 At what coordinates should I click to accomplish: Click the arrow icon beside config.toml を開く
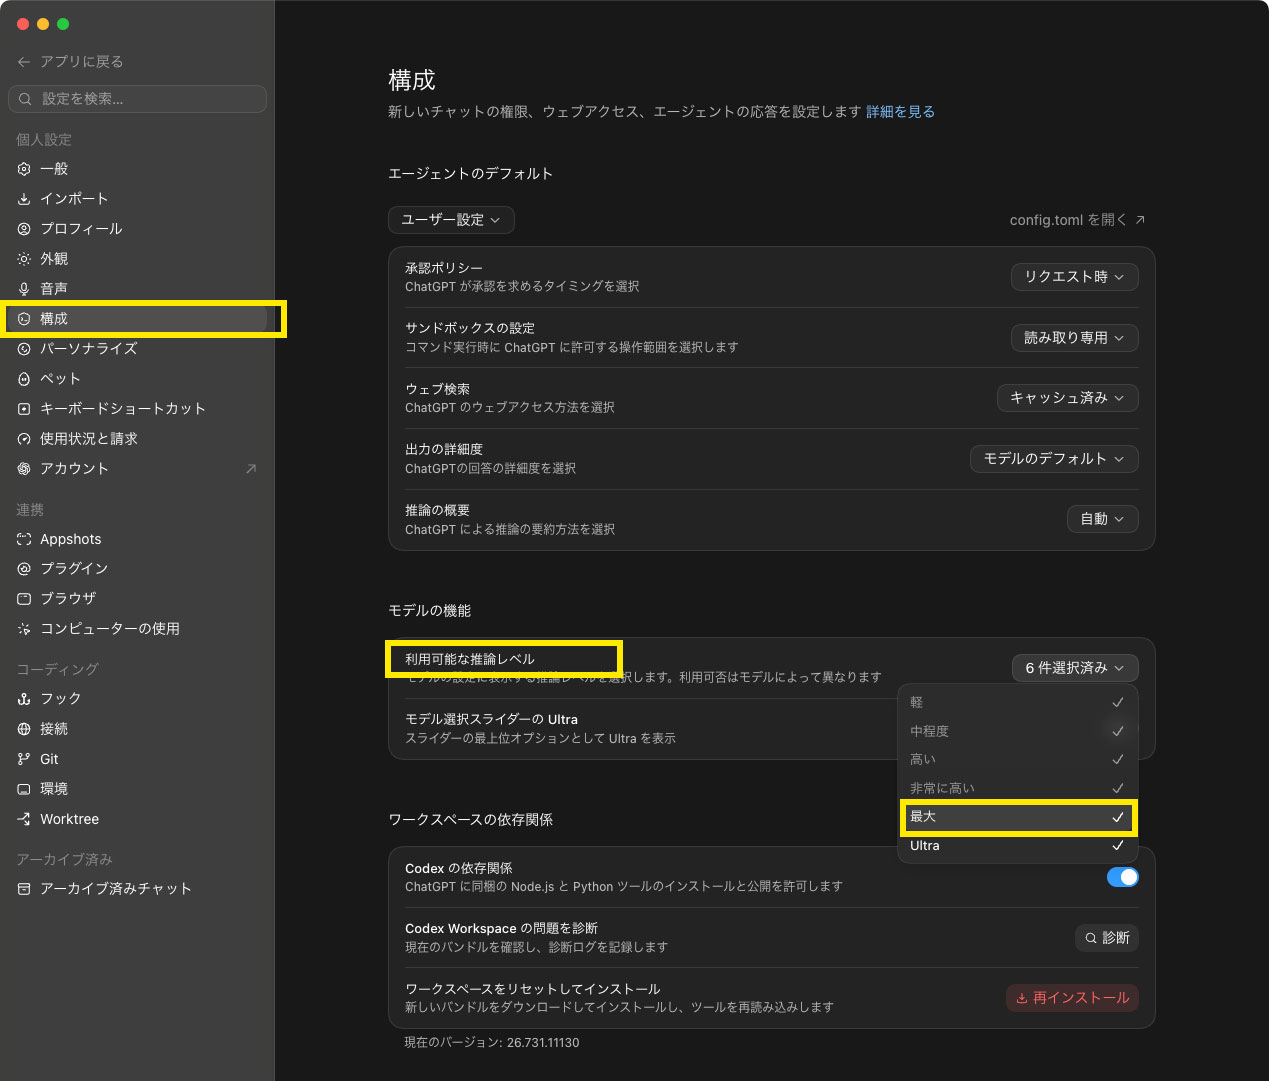tap(1140, 220)
